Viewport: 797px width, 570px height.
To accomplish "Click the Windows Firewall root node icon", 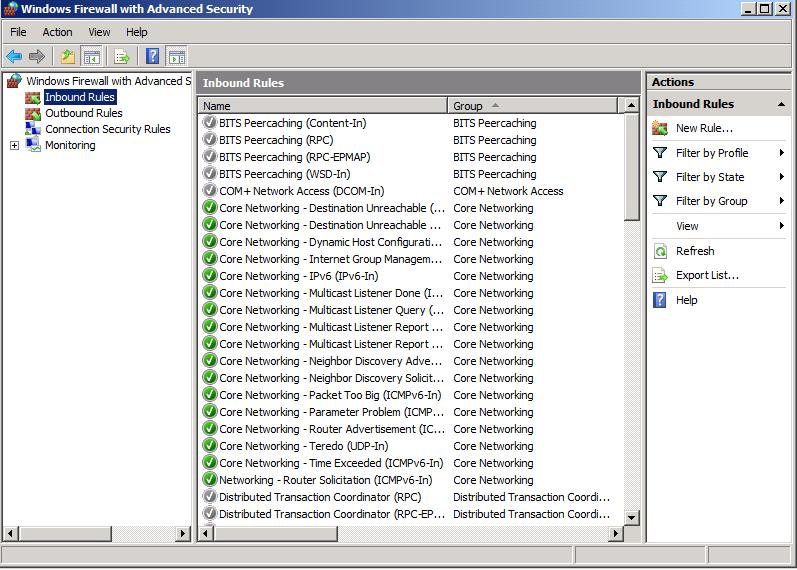I will point(14,81).
